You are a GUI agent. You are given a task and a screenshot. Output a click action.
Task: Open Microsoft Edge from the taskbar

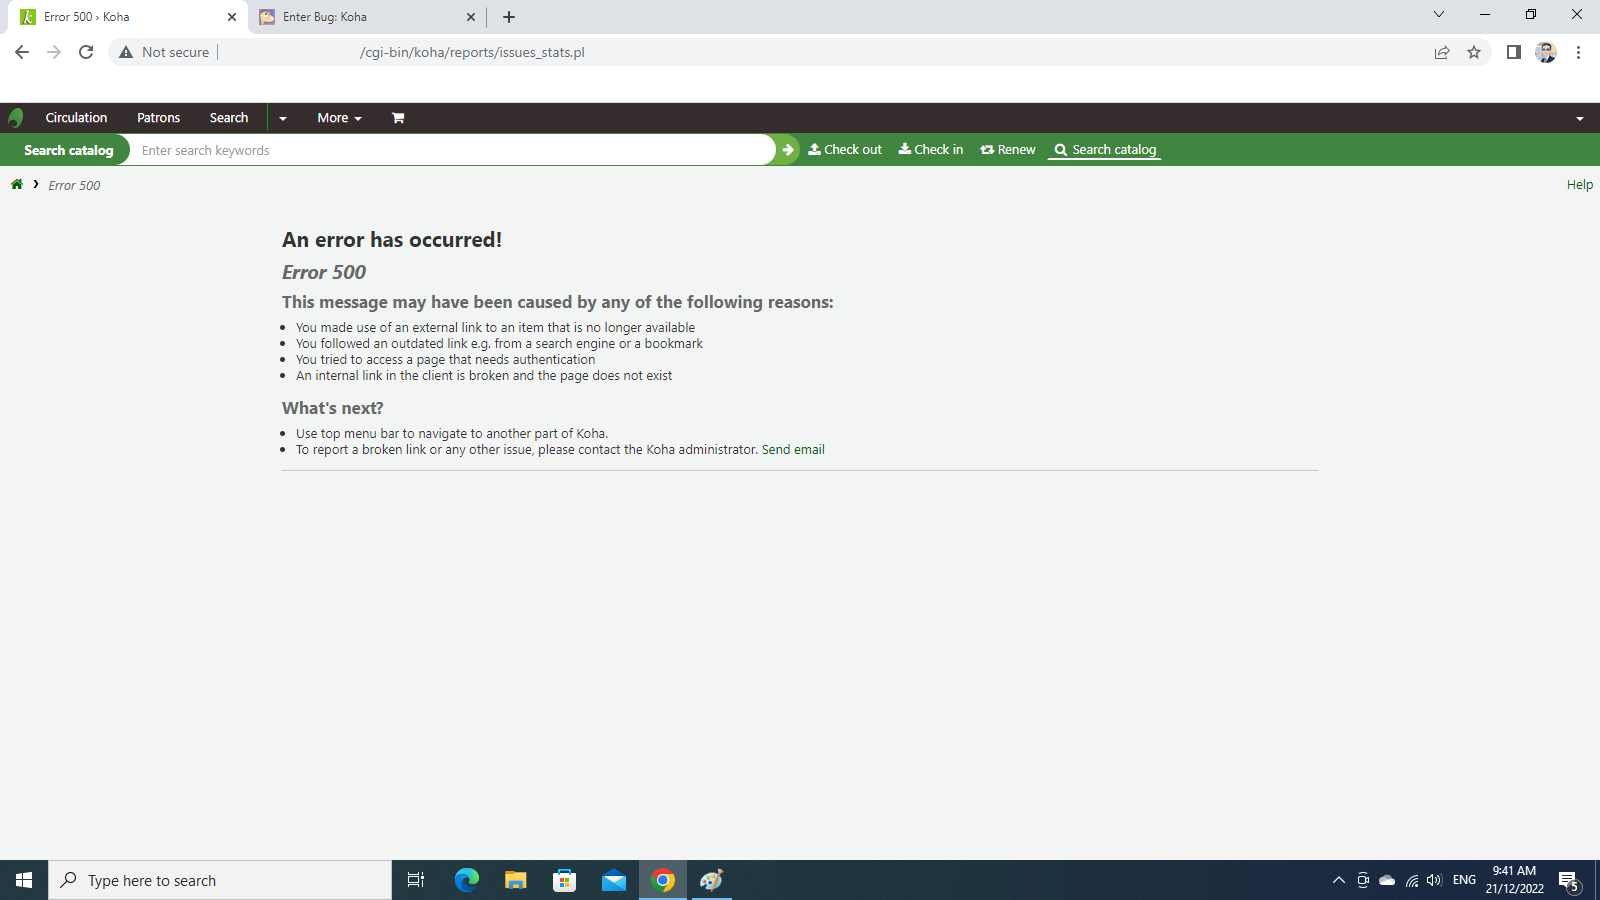click(x=467, y=880)
